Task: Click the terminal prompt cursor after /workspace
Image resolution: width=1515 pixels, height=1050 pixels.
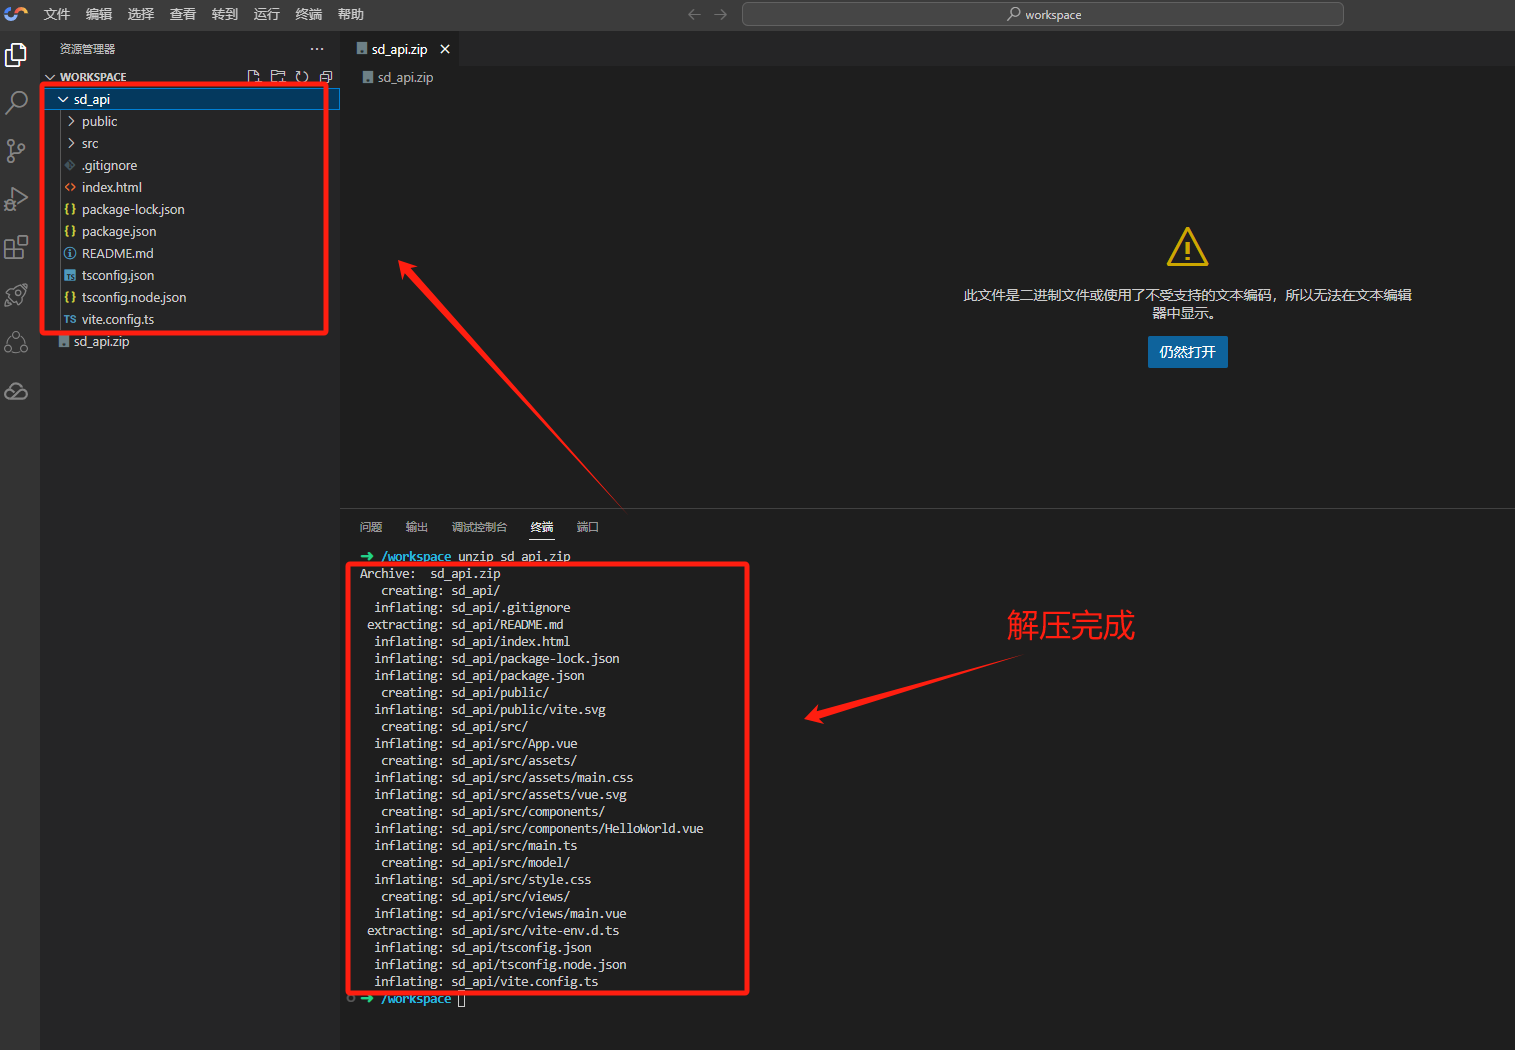Action: pos(462,999)
